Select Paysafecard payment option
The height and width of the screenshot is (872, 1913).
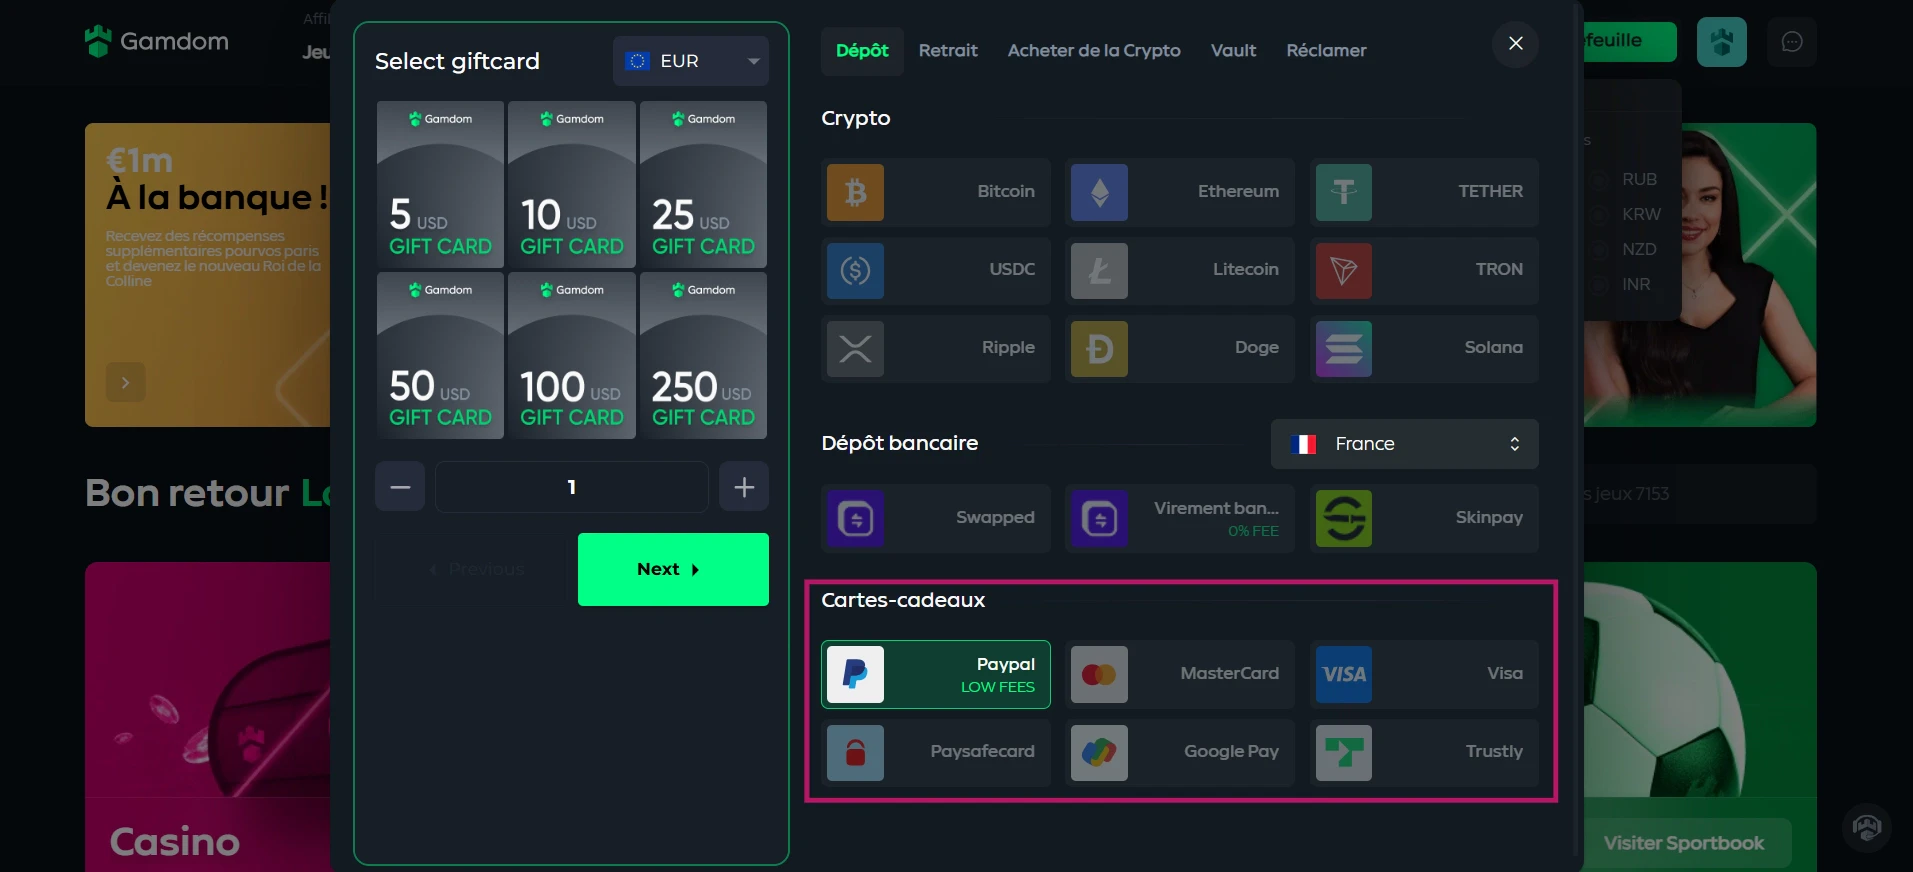click(936, 752)
